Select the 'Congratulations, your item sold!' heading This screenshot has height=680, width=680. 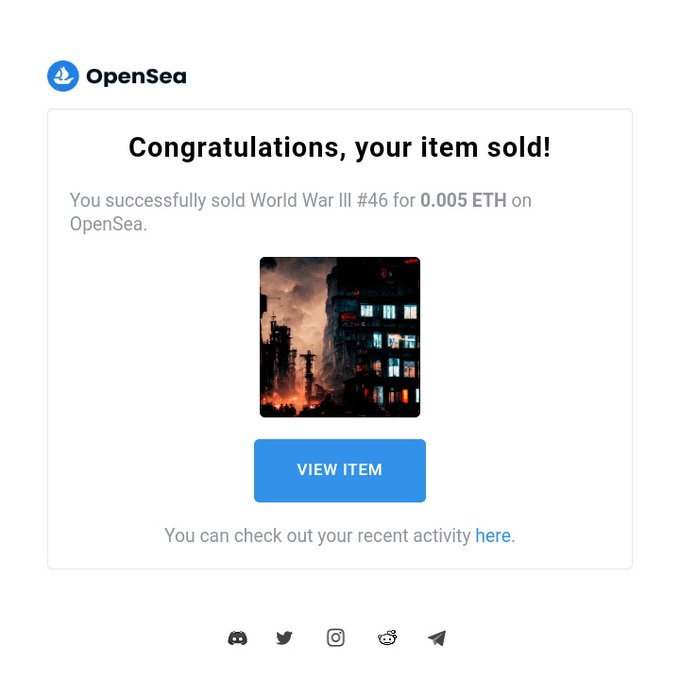pyautogui.click(x=340, y=147)
